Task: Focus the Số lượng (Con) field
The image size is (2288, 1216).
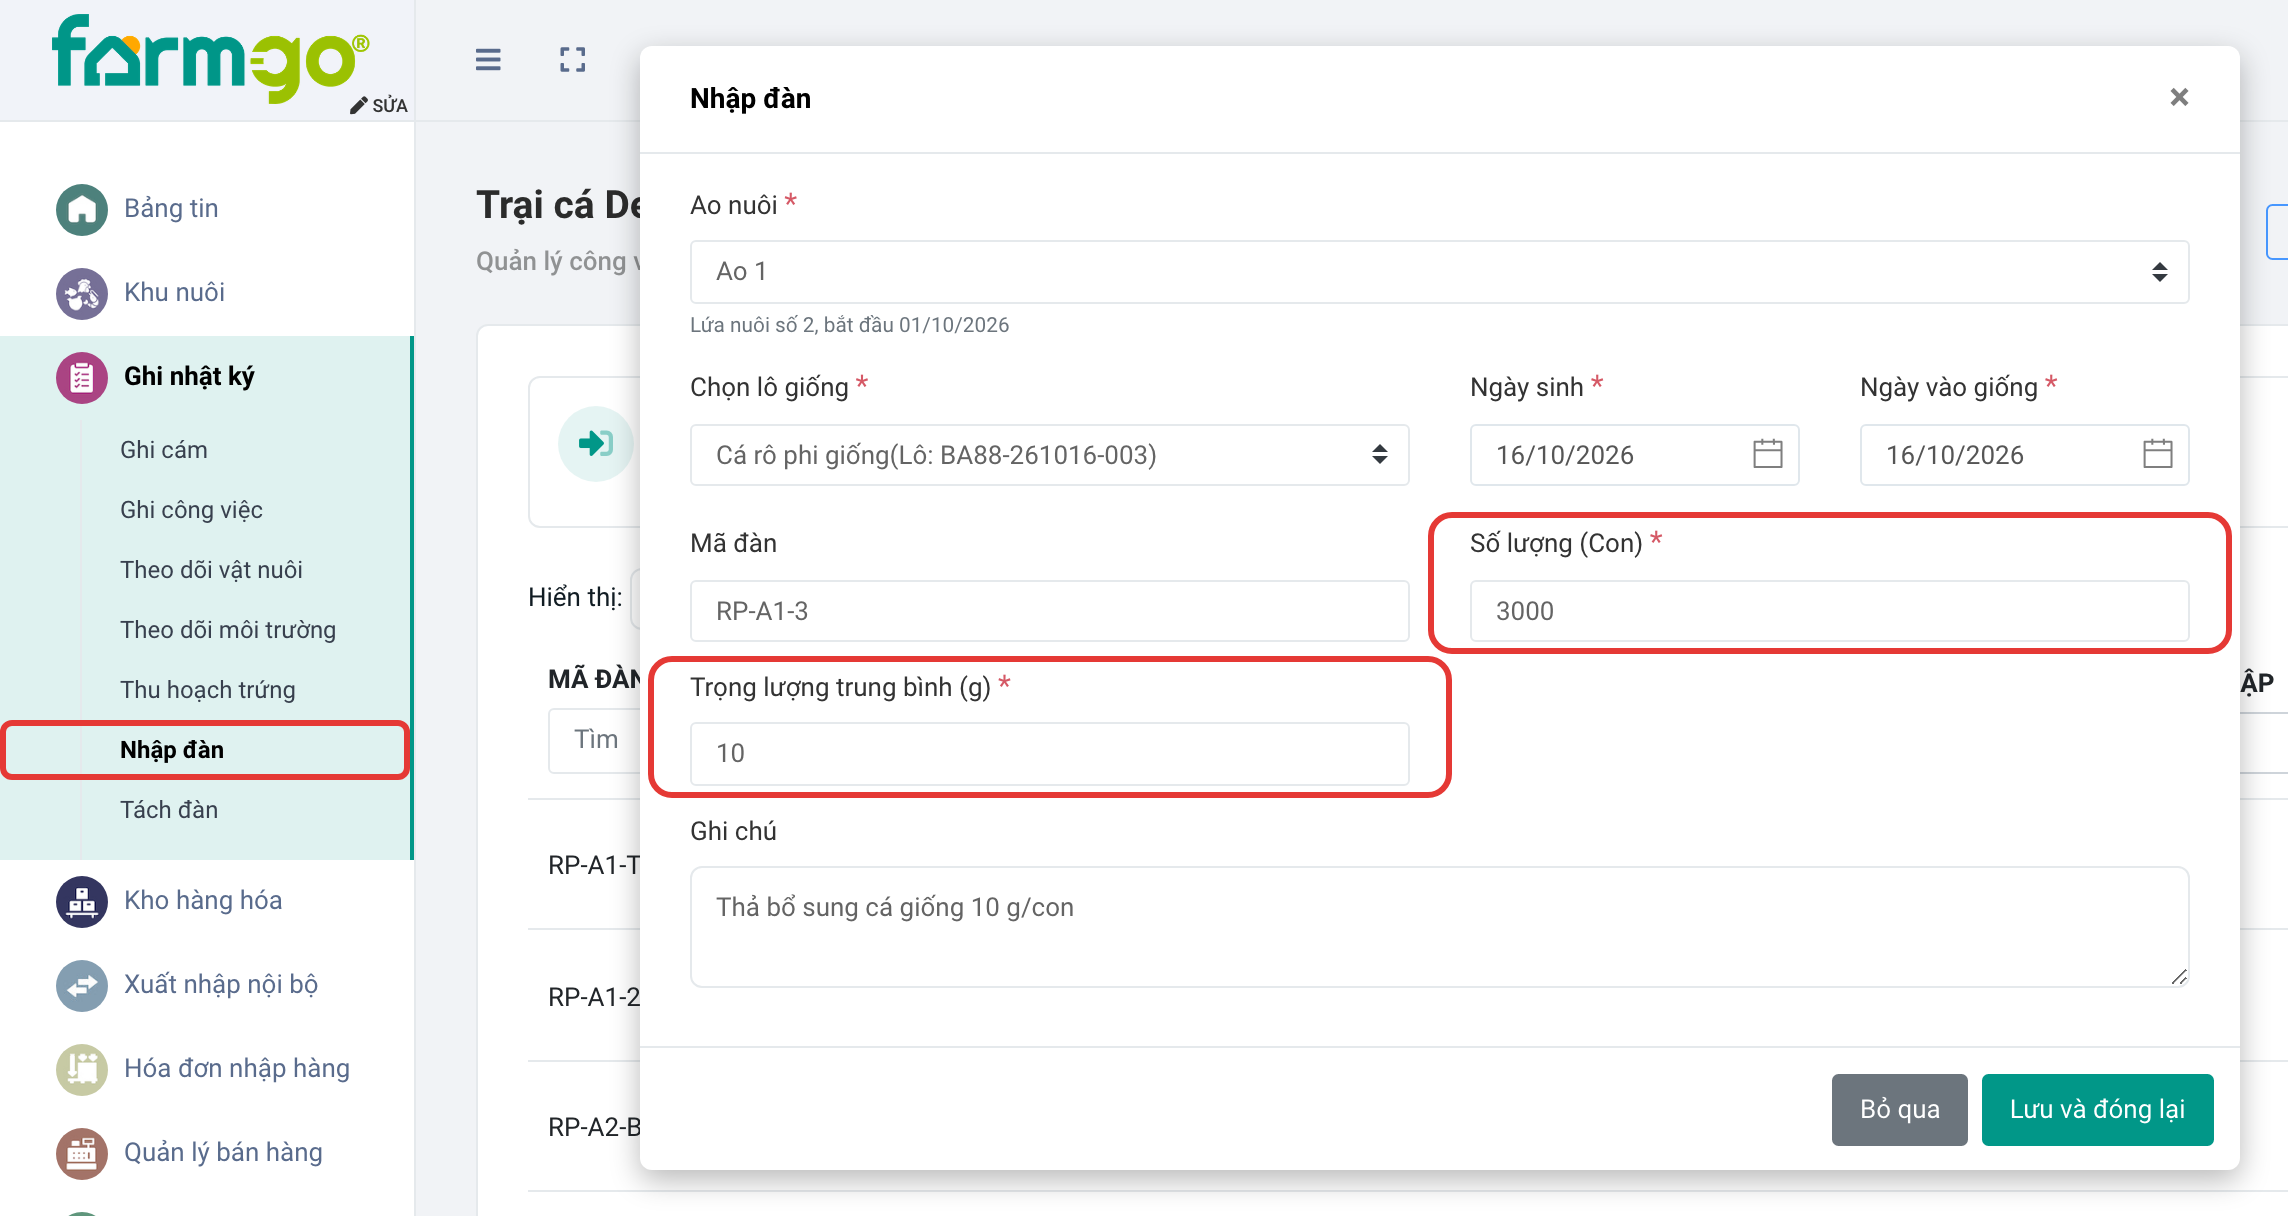Action: pyautogui.click(x=1829, y=611)
